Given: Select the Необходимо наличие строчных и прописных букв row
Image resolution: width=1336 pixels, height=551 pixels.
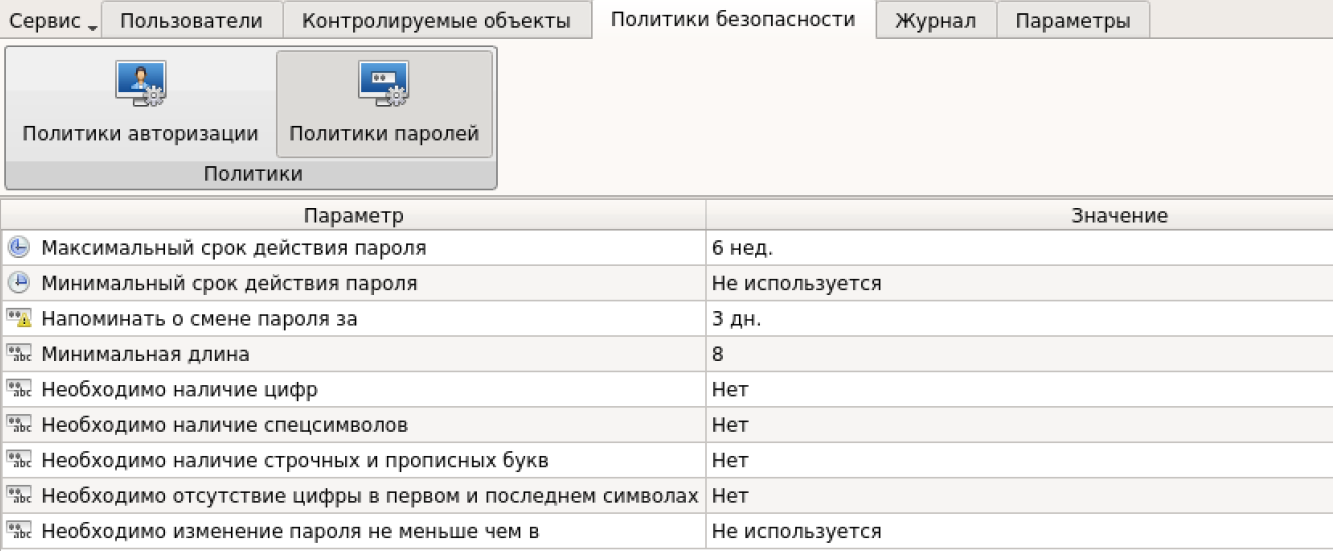Looking at the screenshot, I should tap(295, 461).
